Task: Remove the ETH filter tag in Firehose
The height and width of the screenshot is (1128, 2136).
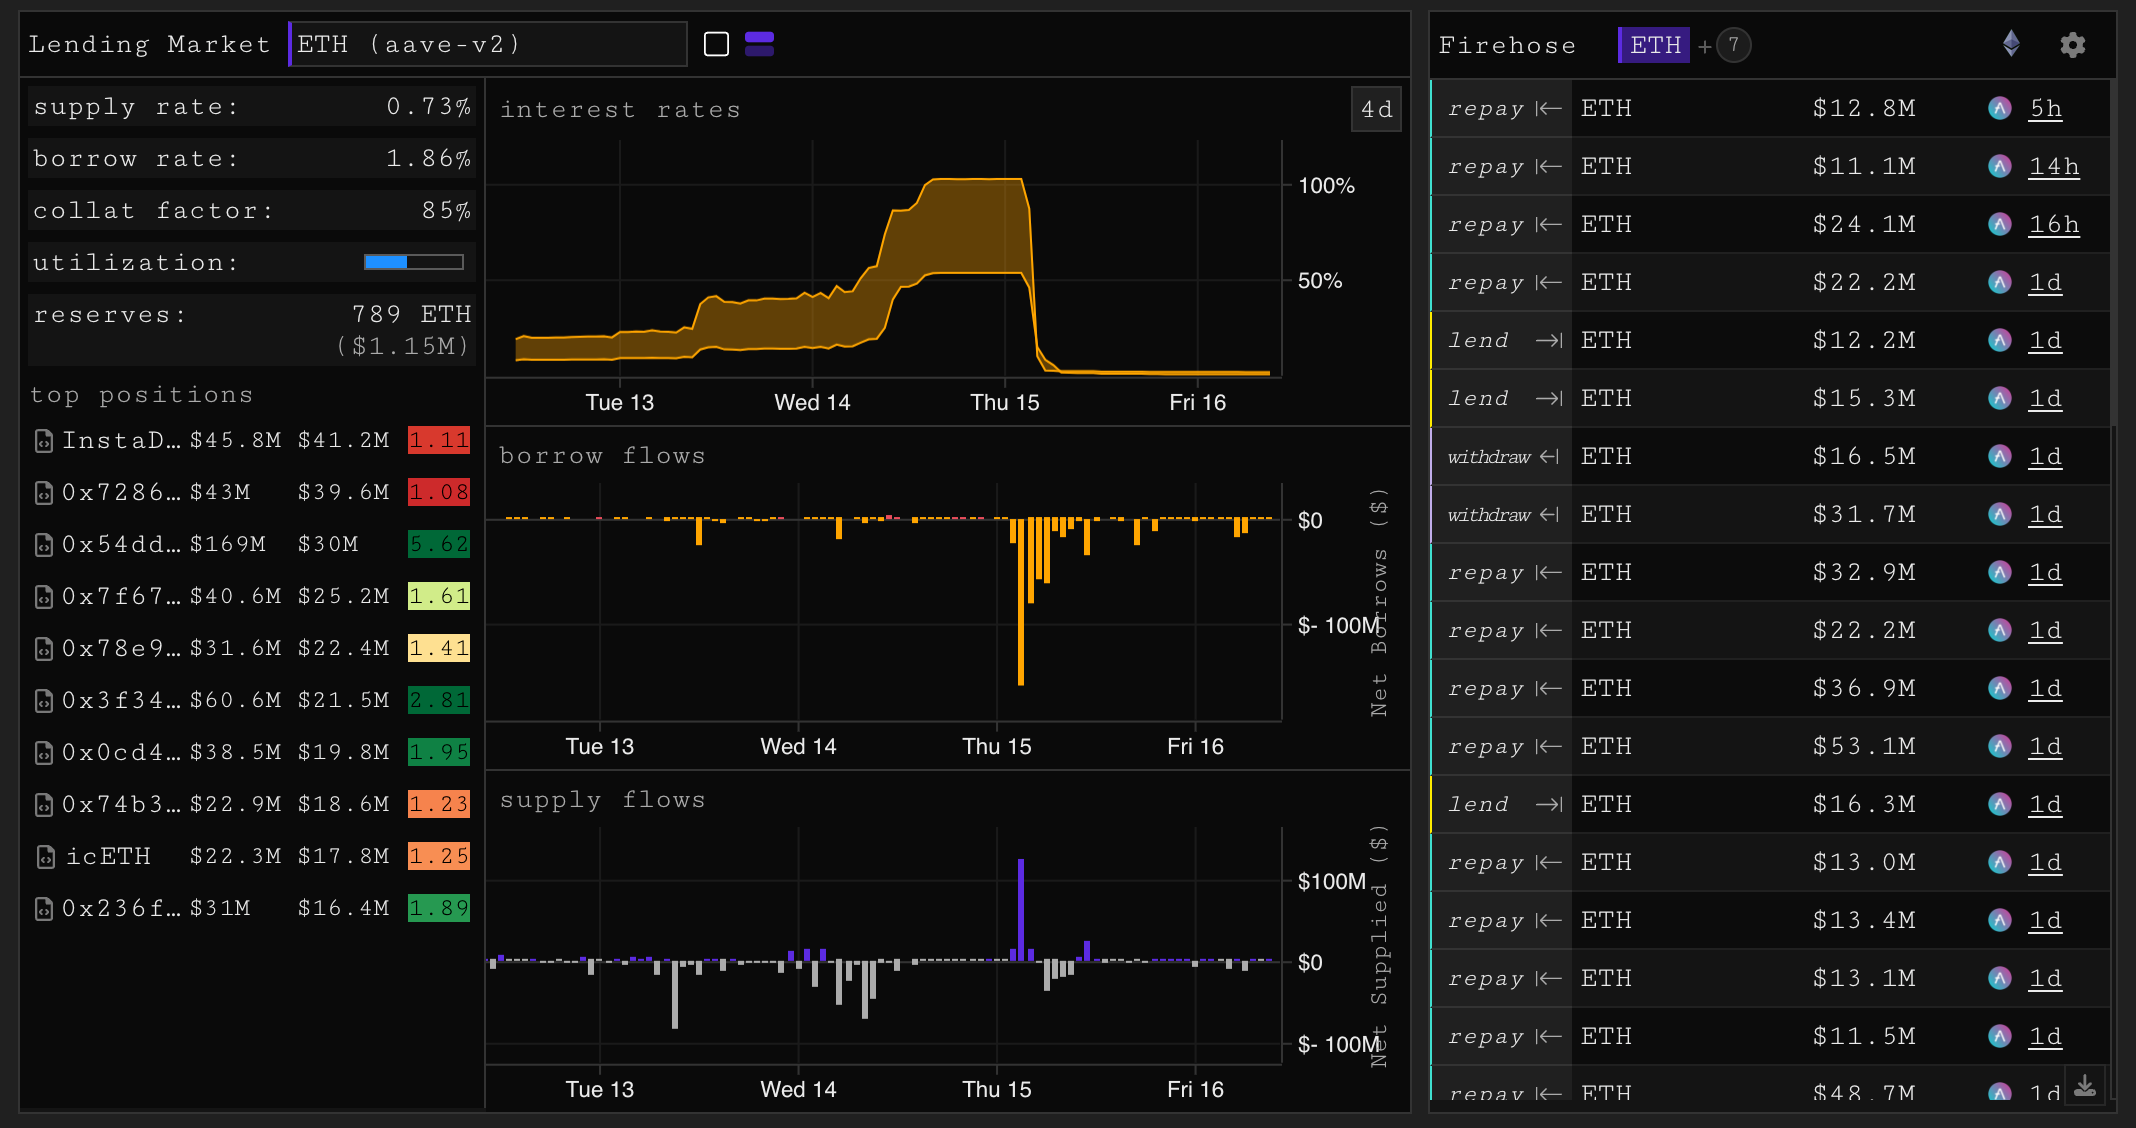Action: 1654,45
